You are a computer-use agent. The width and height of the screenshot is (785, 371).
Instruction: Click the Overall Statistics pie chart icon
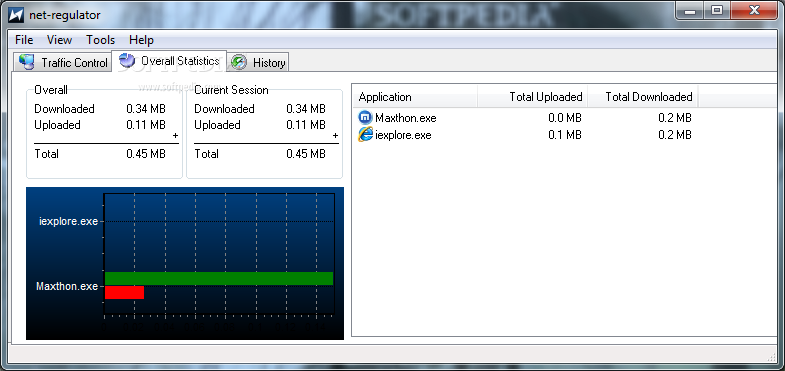click(127, 61)
